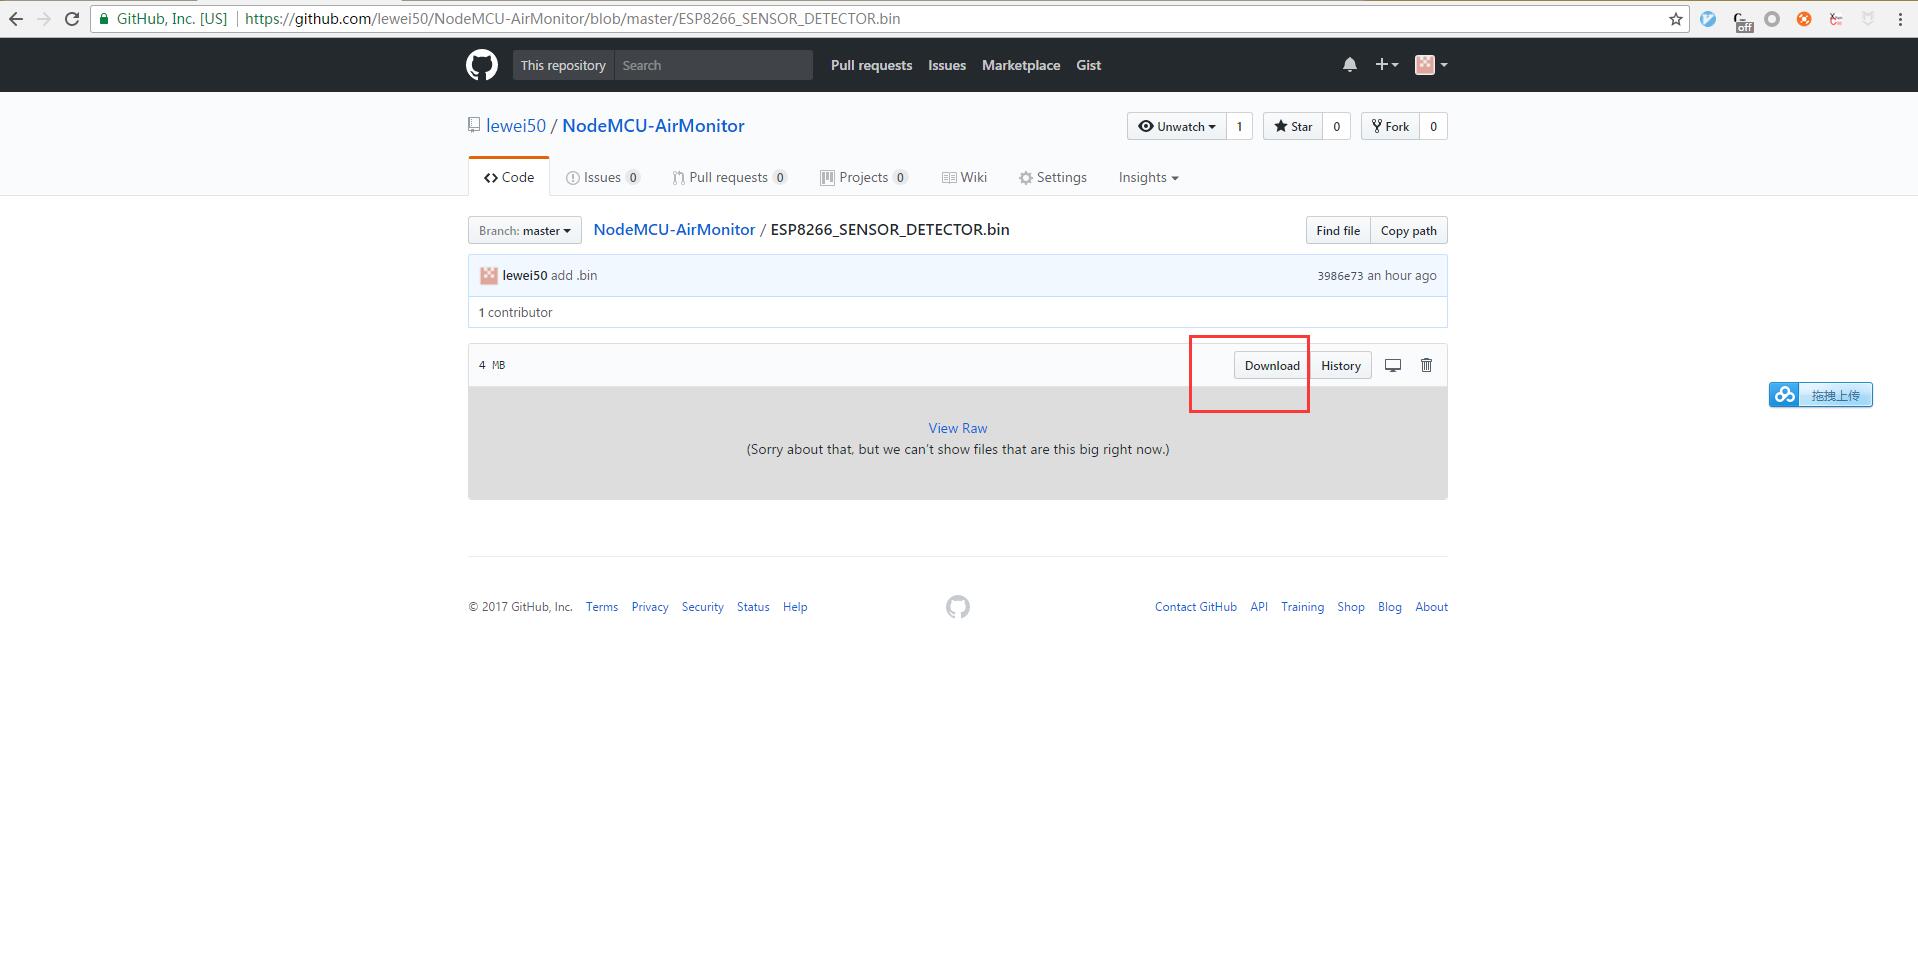Screen dimensions: 1918x955
Task: Open footer Shop link
Action: pyautogui.click(x=1350, y=607)
